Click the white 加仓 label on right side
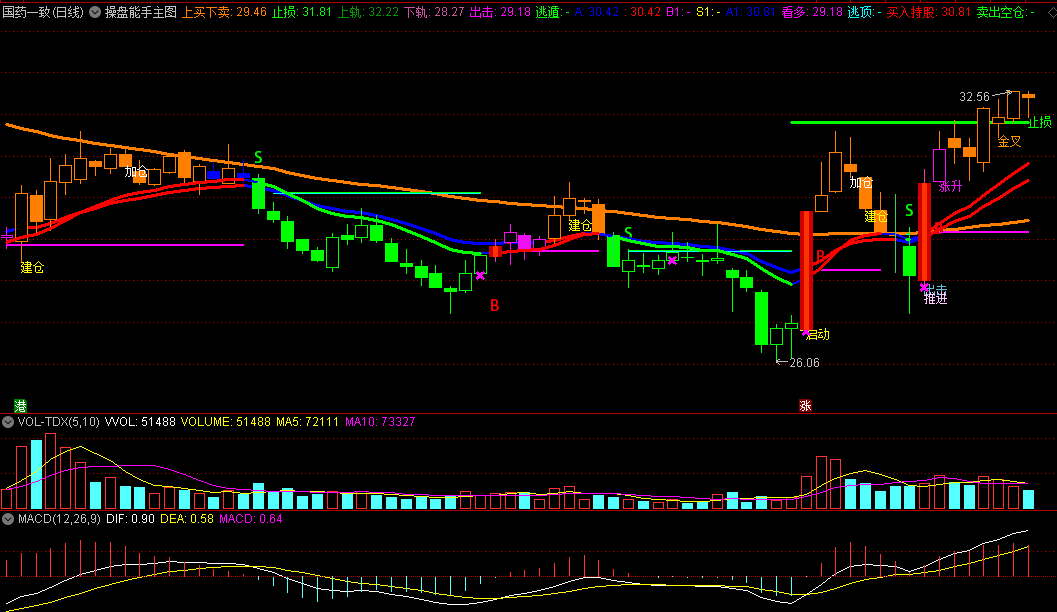Image resolution: width=1057 pixels, height=612 pixels. (862, 183)
